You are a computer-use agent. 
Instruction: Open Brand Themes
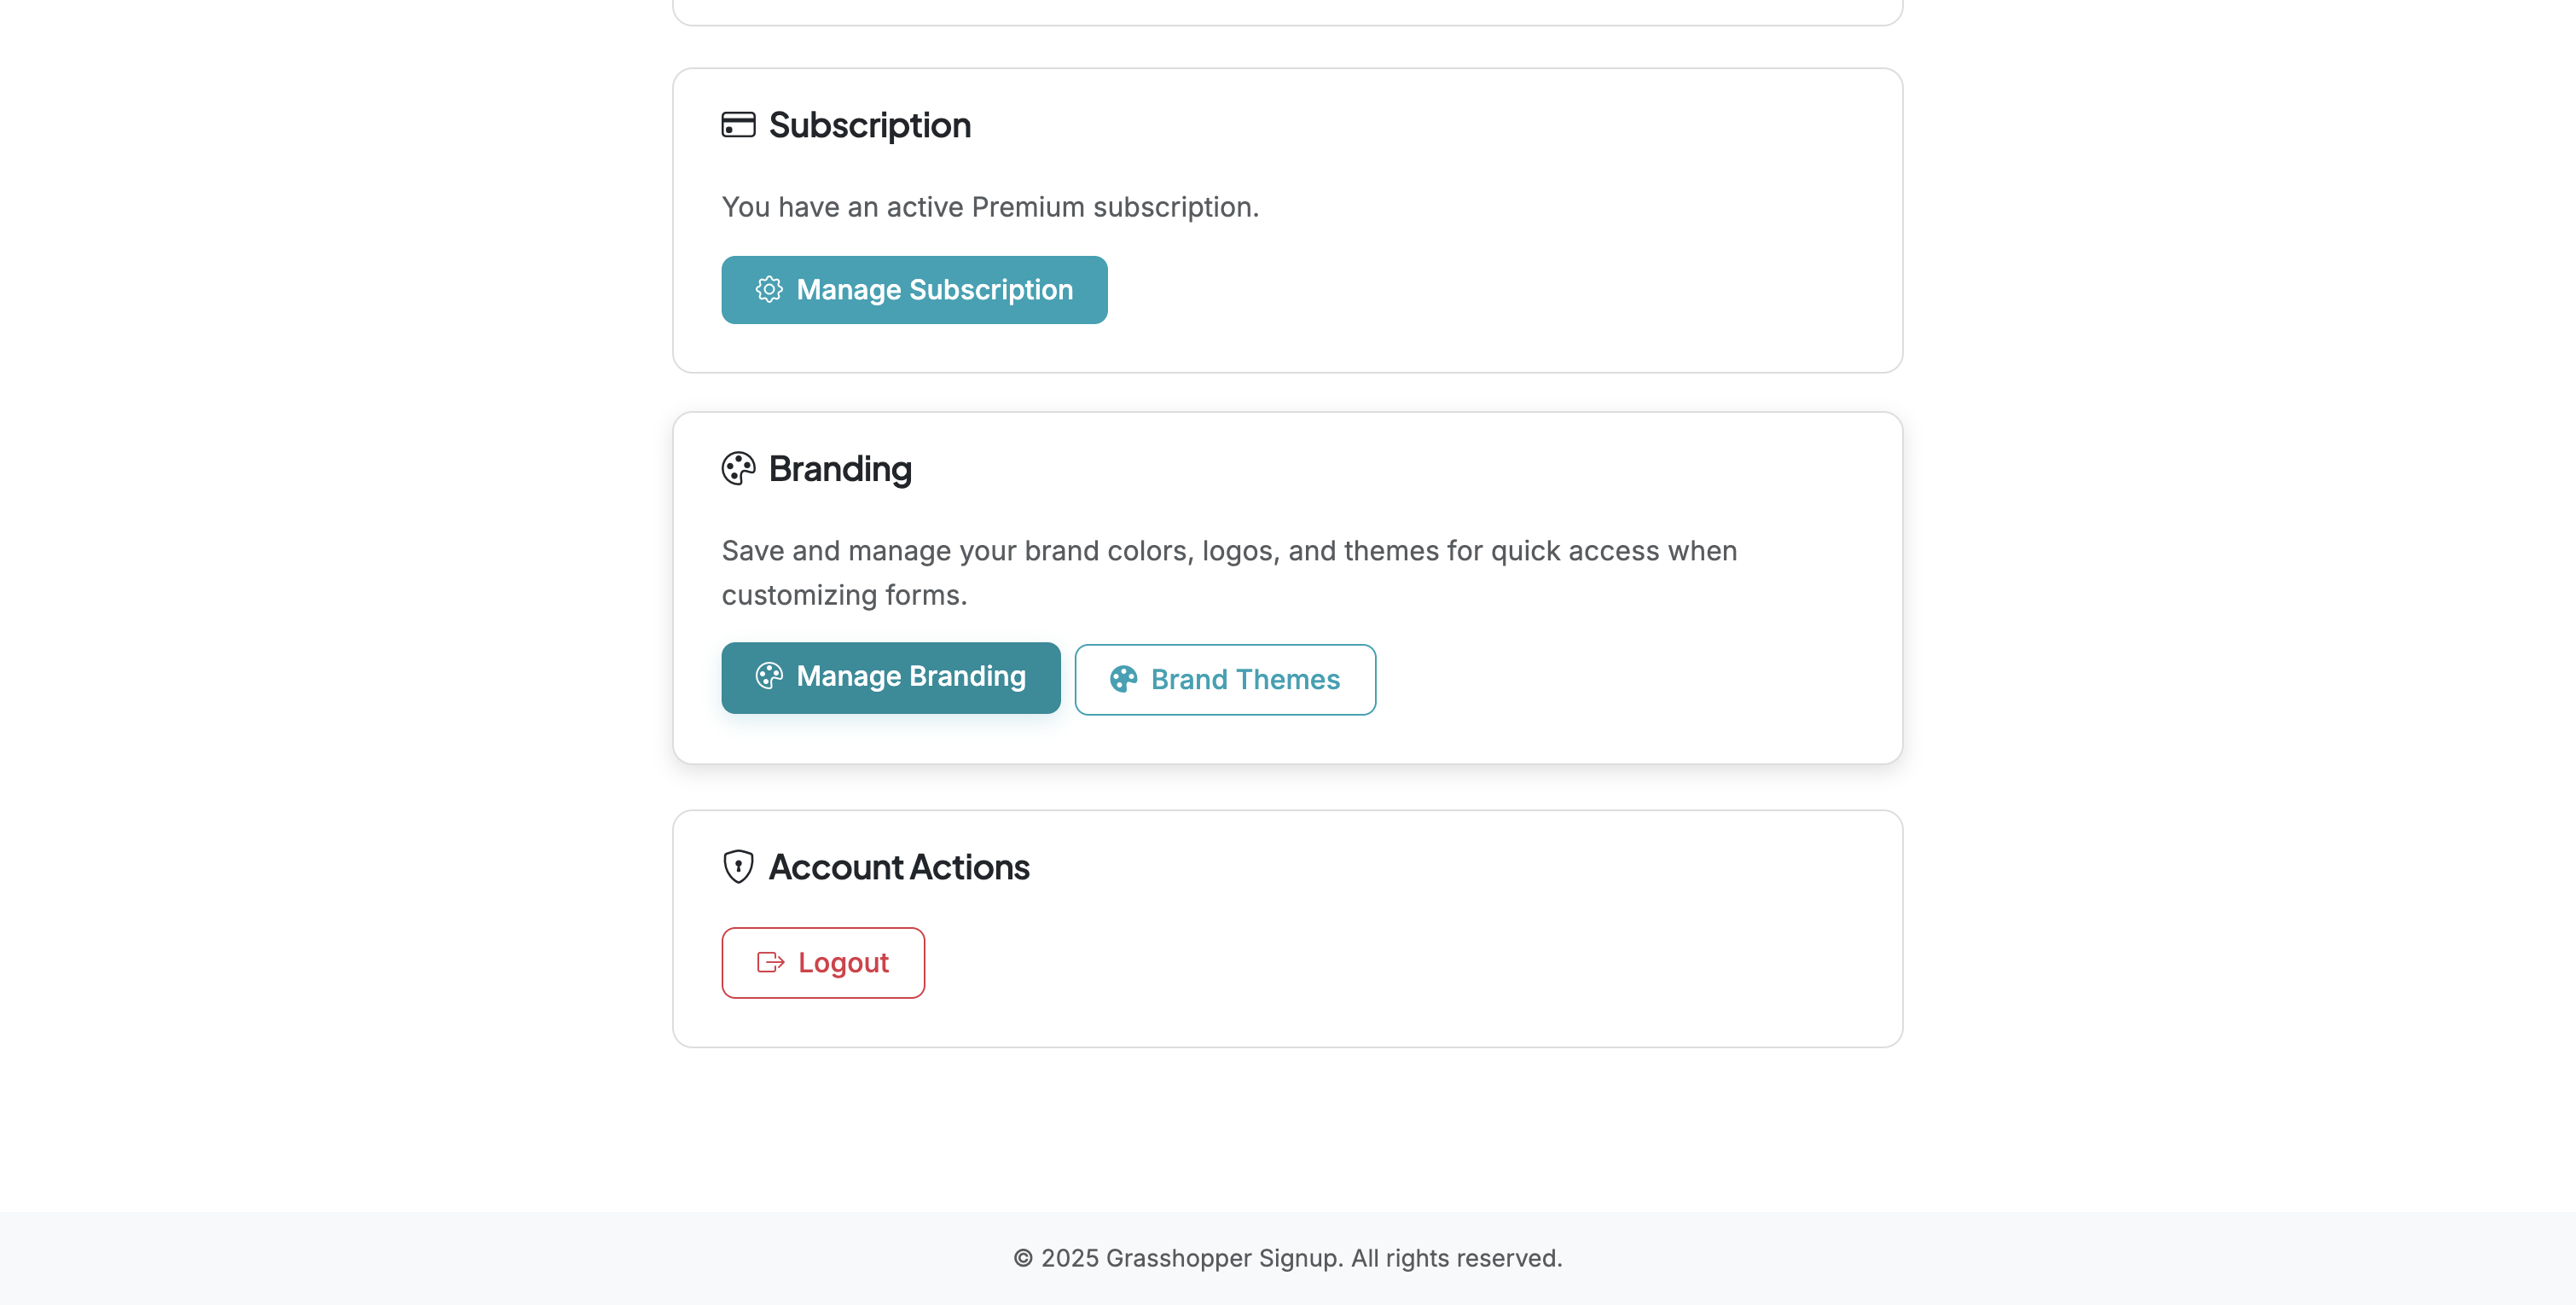point(1225,679)
